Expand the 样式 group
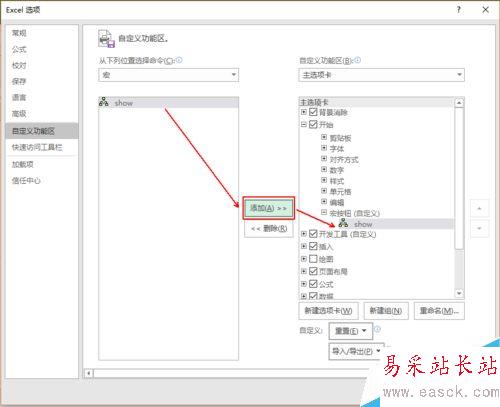Screen dimensions: 500x407 [x=324, y=180]
